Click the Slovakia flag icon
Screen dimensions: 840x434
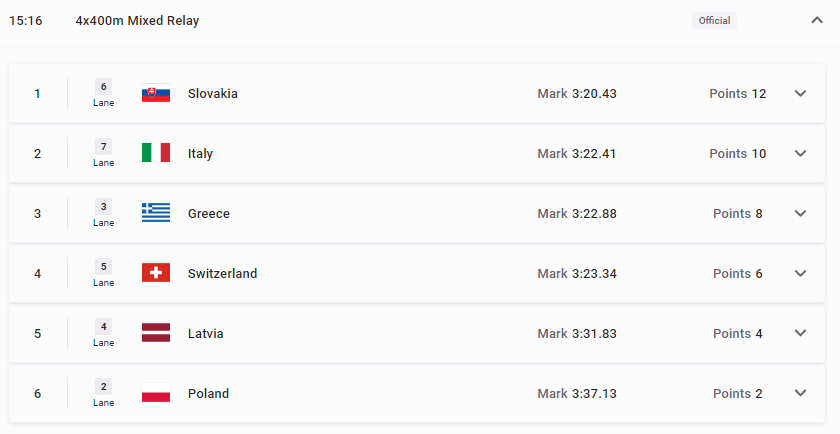[x=156, y=93]
